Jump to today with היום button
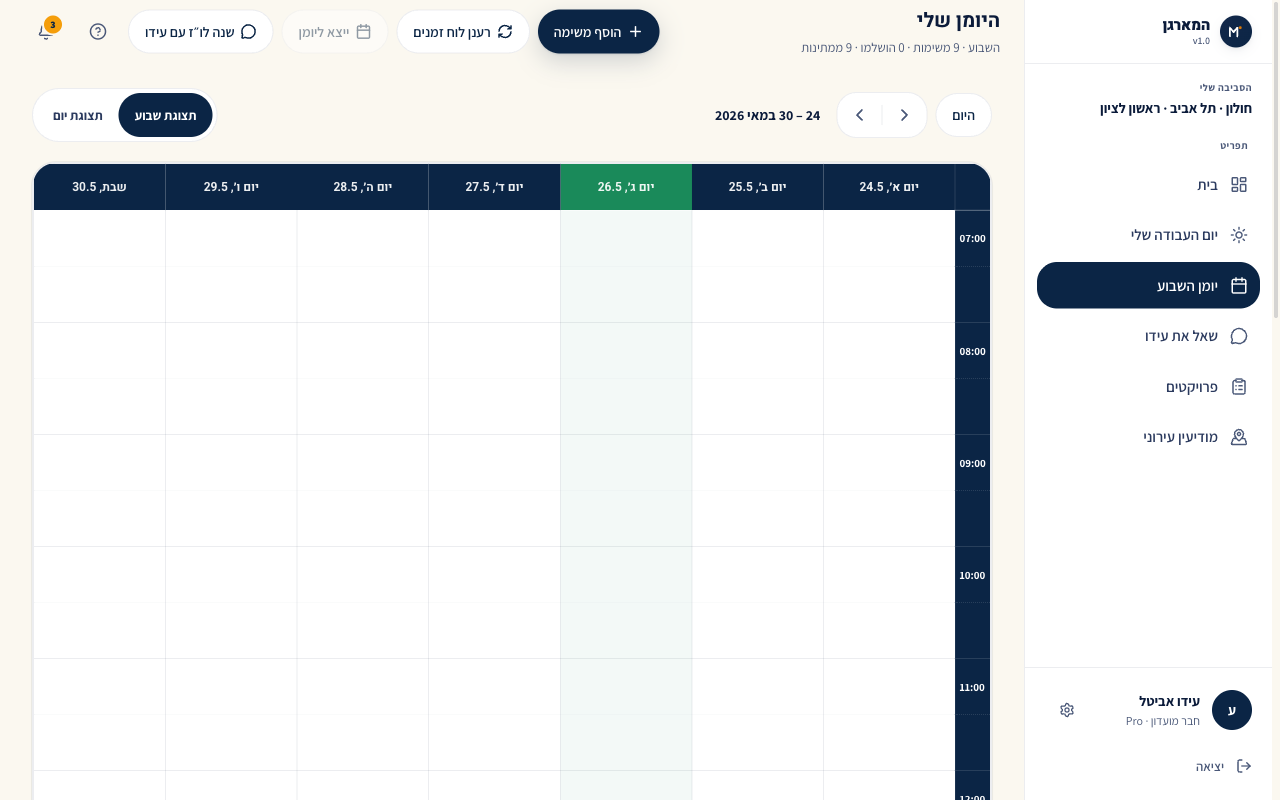Image resolution: width=1280 pixels, height=800 pixels. [x=963, y=115]
